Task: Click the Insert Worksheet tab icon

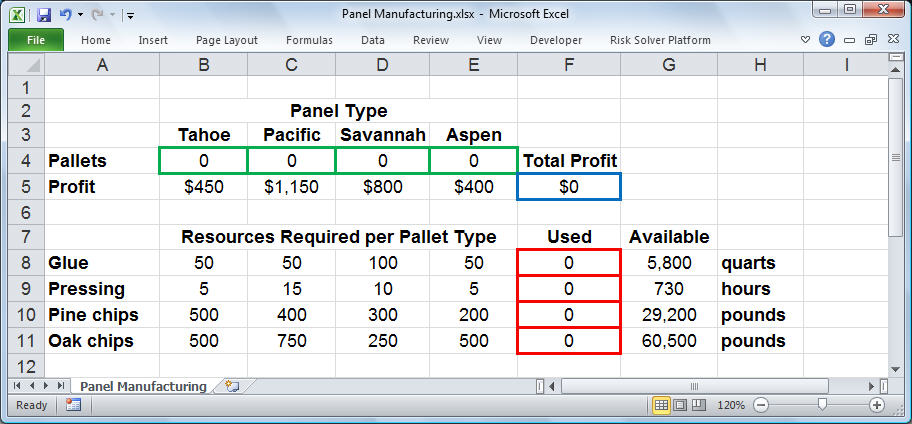Action: coord(232,386)
